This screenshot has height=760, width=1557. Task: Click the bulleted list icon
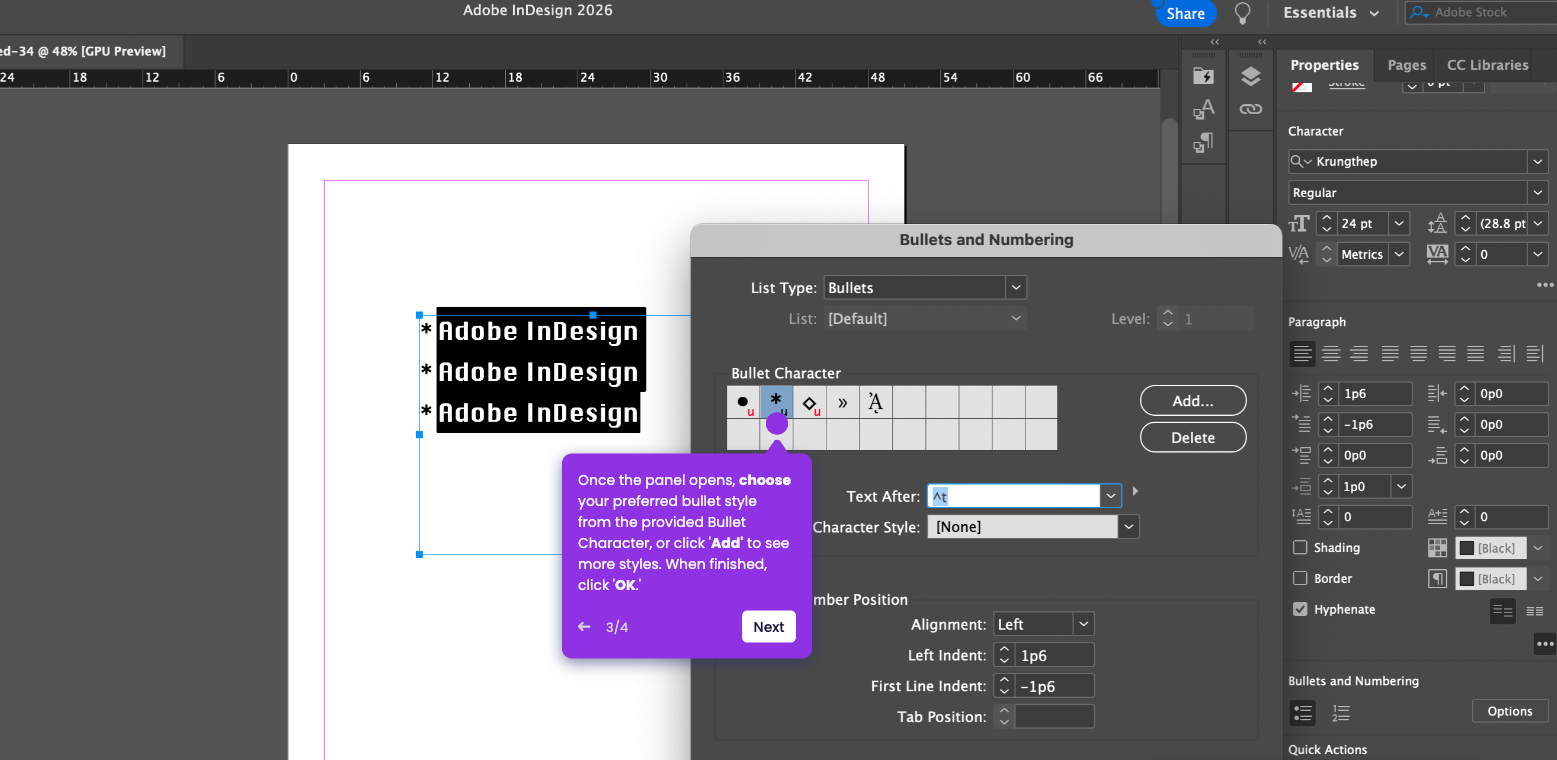tap(1302, 713)
